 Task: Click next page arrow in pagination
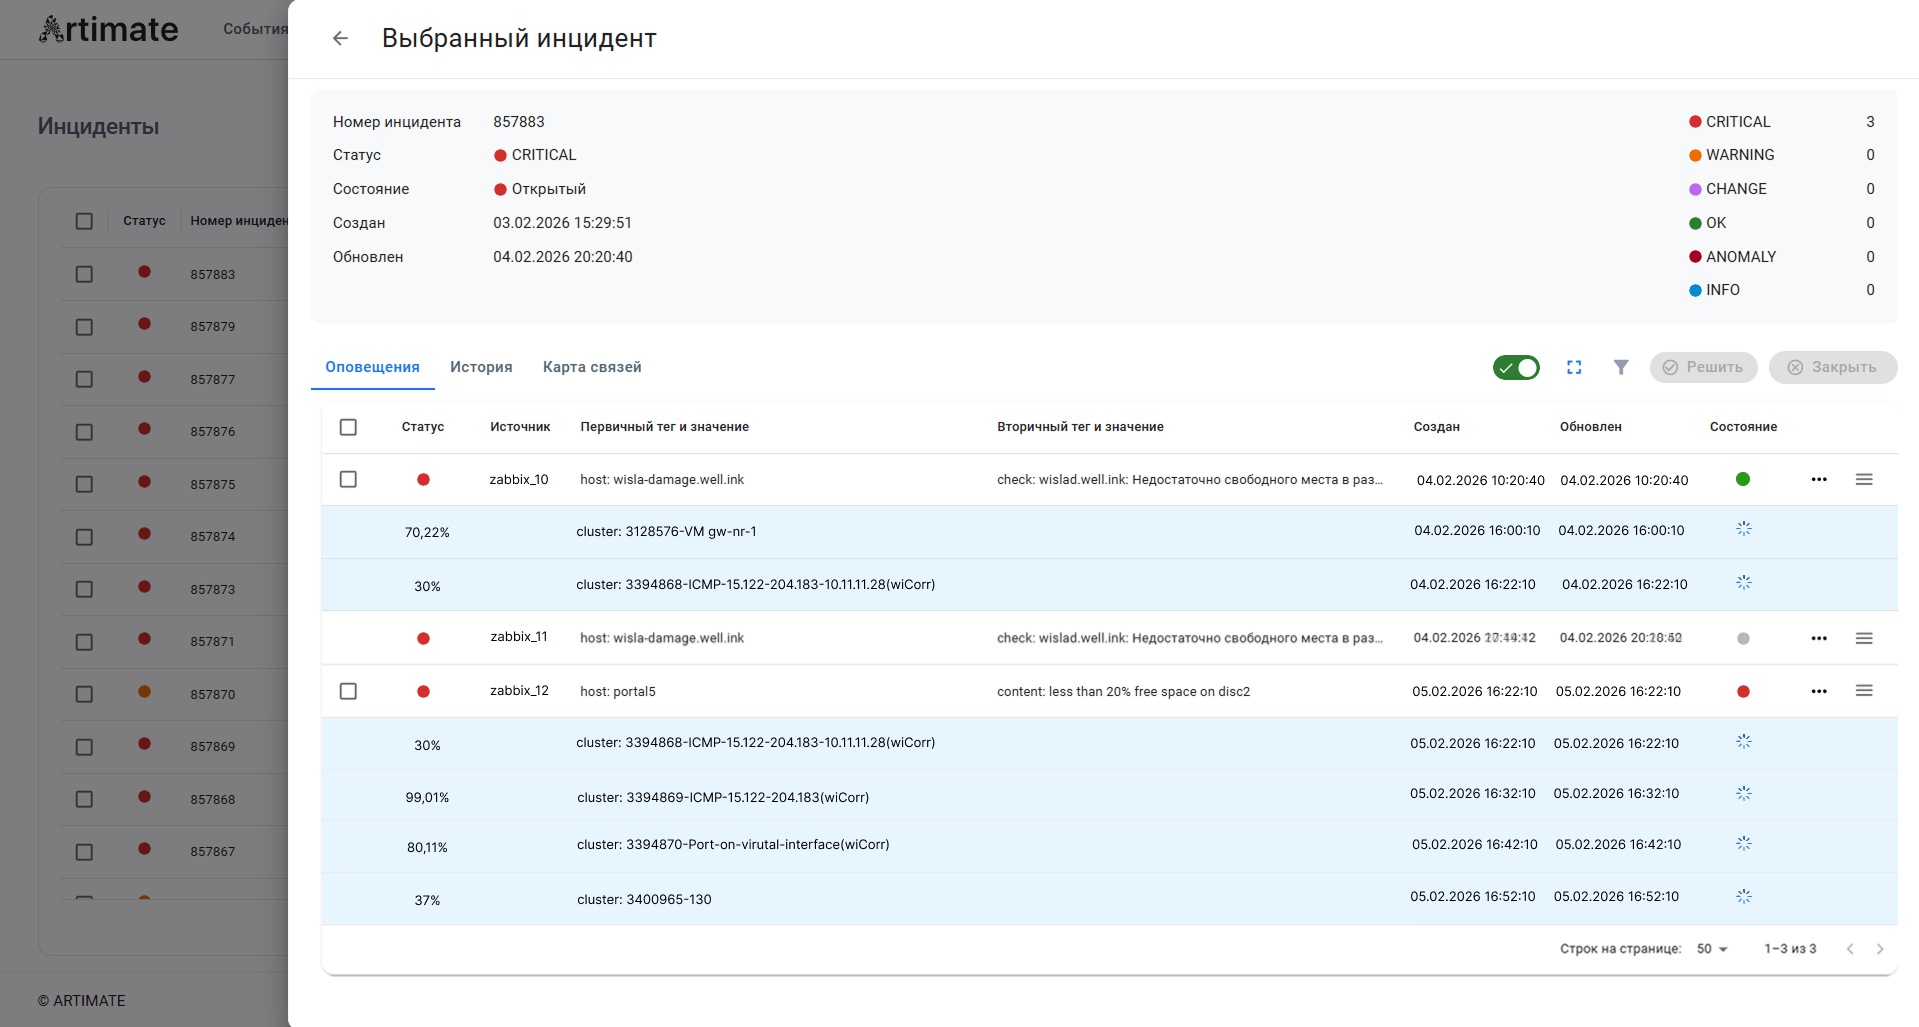coord(1880,949)
